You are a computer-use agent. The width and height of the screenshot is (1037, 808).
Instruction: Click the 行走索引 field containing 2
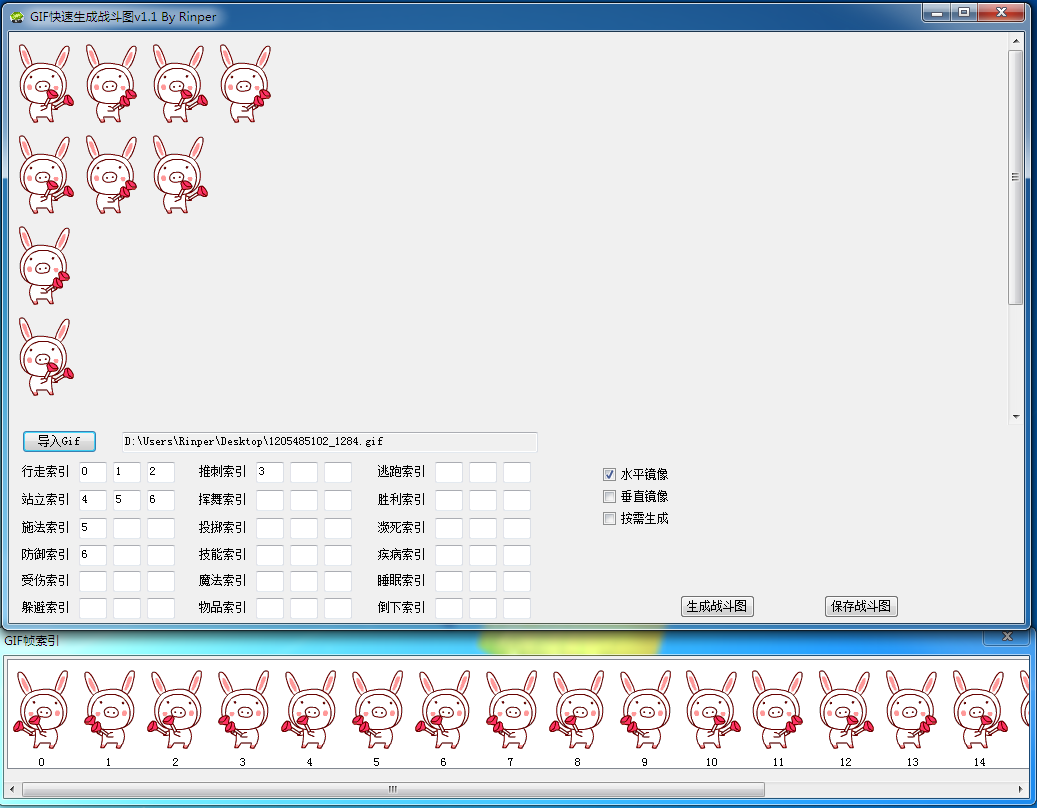point(161,472)
